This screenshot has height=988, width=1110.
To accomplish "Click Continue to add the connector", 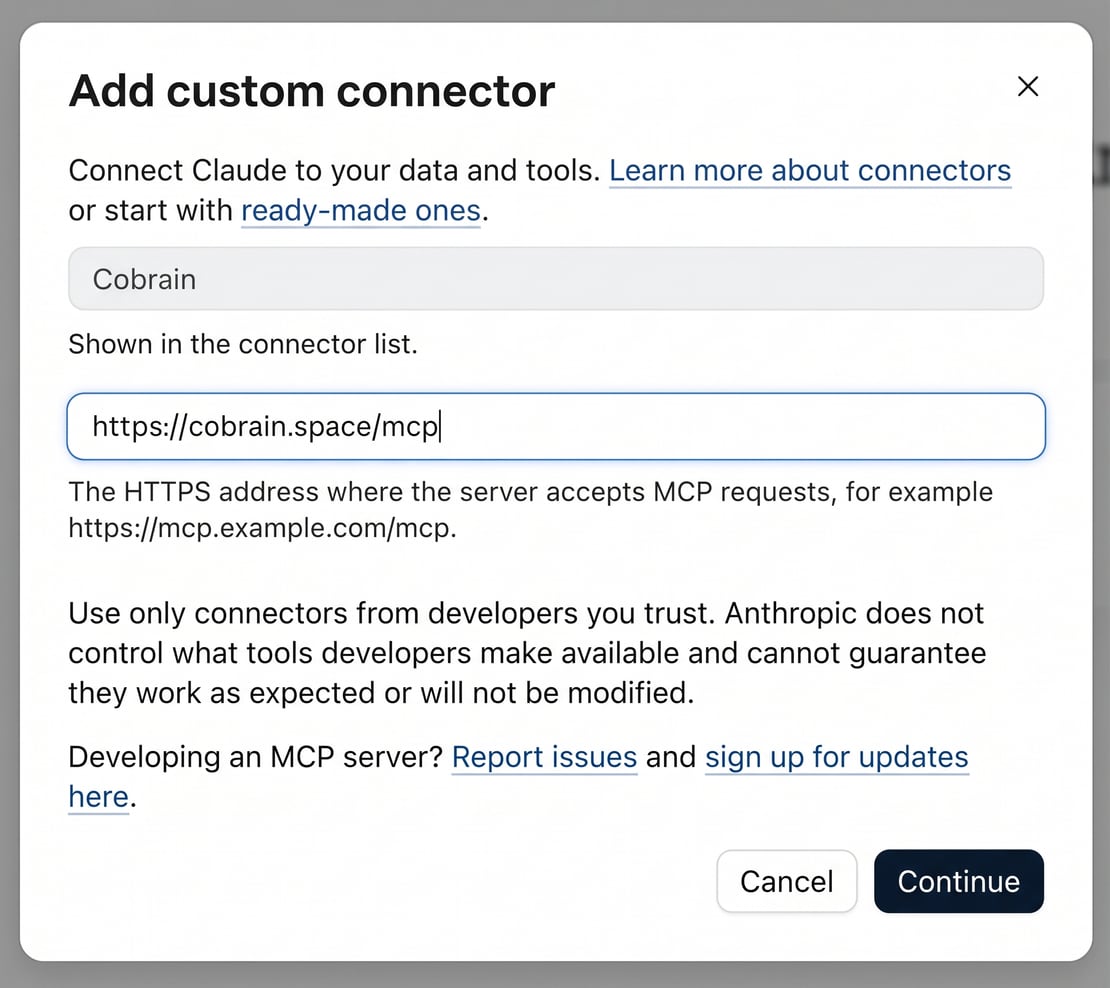I will click(x=959, y=881).
